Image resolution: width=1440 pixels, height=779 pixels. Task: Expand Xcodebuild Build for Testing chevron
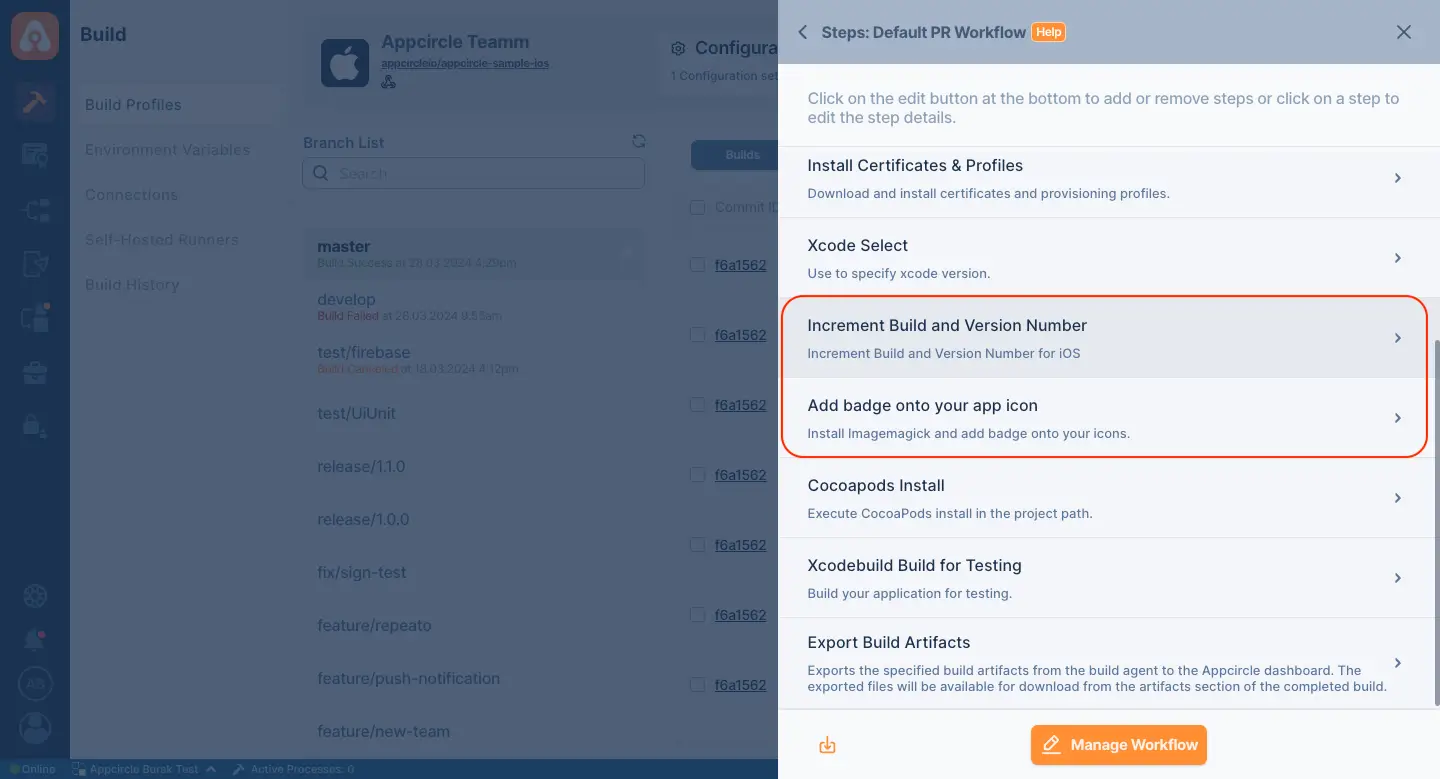point(1398,578)
